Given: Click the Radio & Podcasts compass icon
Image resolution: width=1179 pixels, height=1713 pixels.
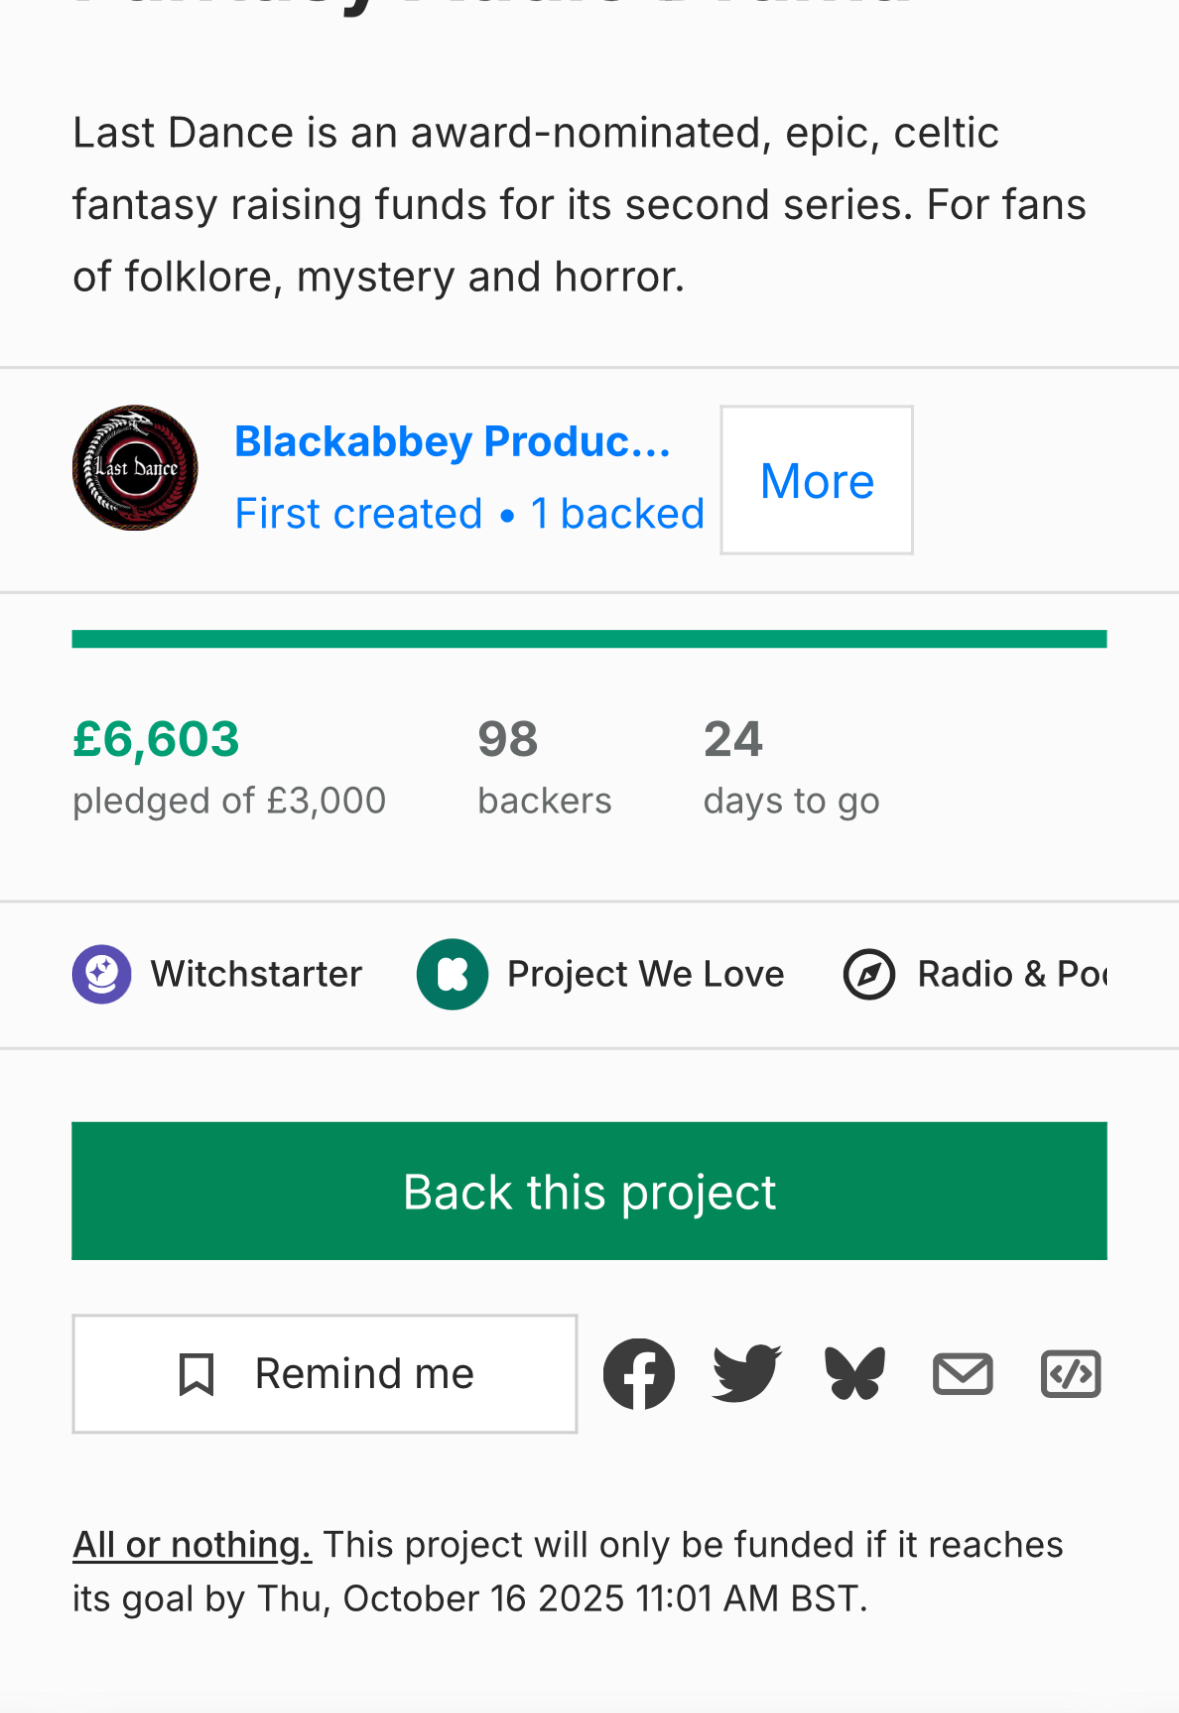Looking at the screenshot, I should [x=869, y=974].
